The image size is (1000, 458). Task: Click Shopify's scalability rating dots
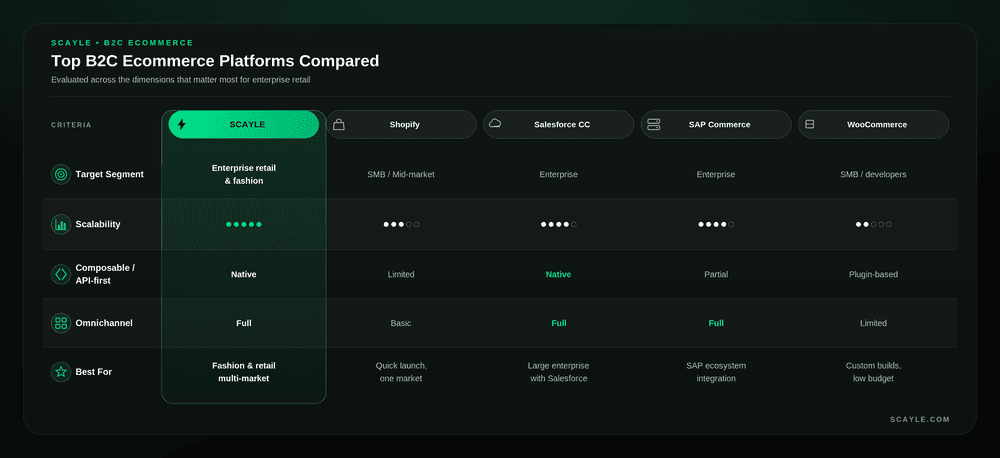click(x=401, y=225)
